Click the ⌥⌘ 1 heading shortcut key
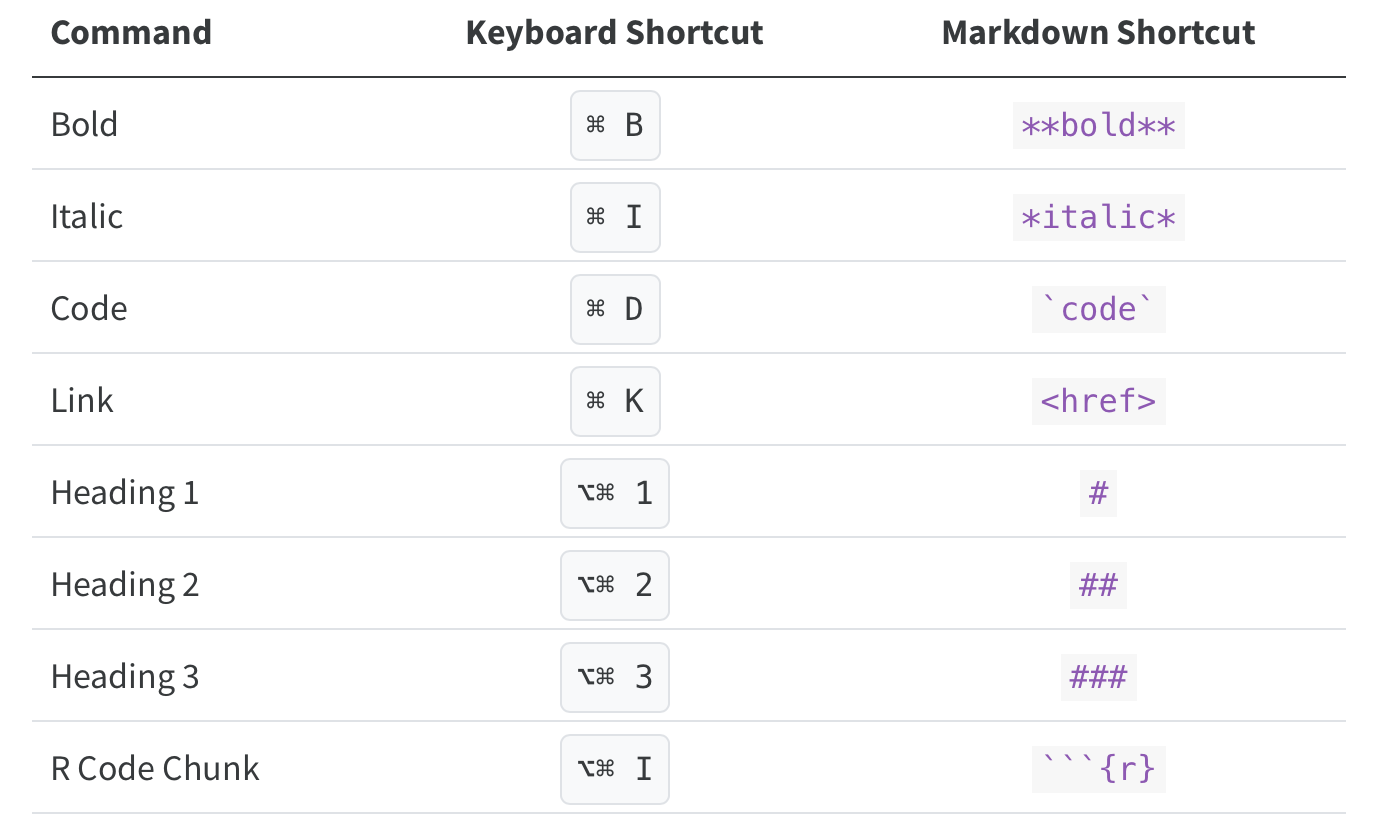 615,493
